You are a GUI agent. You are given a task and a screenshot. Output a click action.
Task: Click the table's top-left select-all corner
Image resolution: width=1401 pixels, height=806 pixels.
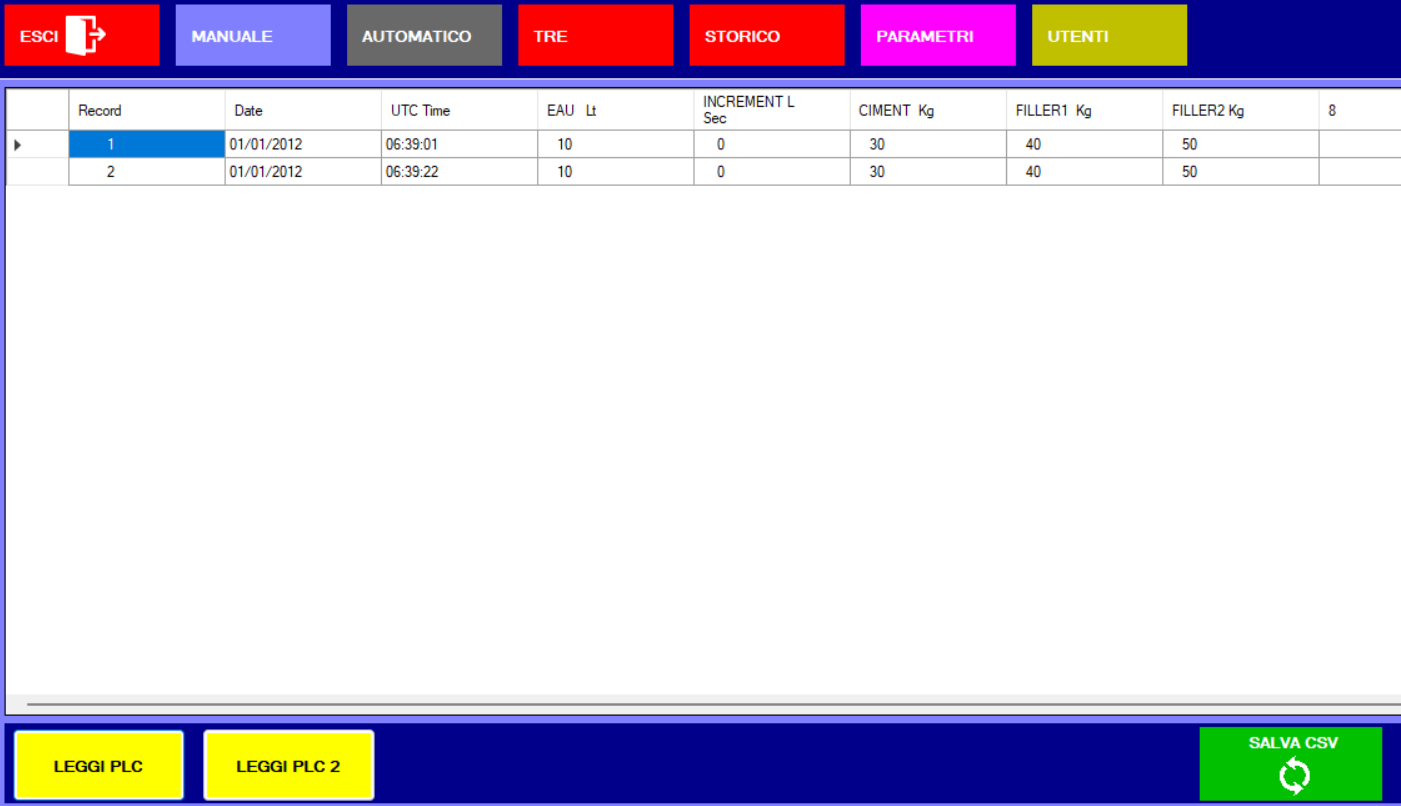[x=37, y=110]
